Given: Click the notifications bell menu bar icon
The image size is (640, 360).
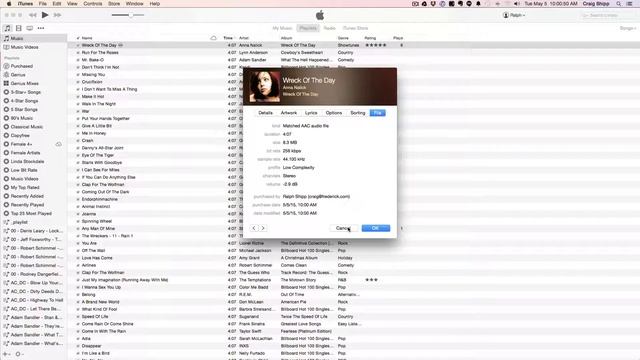Looking at the screenshot, I should [x=478, y=4].
